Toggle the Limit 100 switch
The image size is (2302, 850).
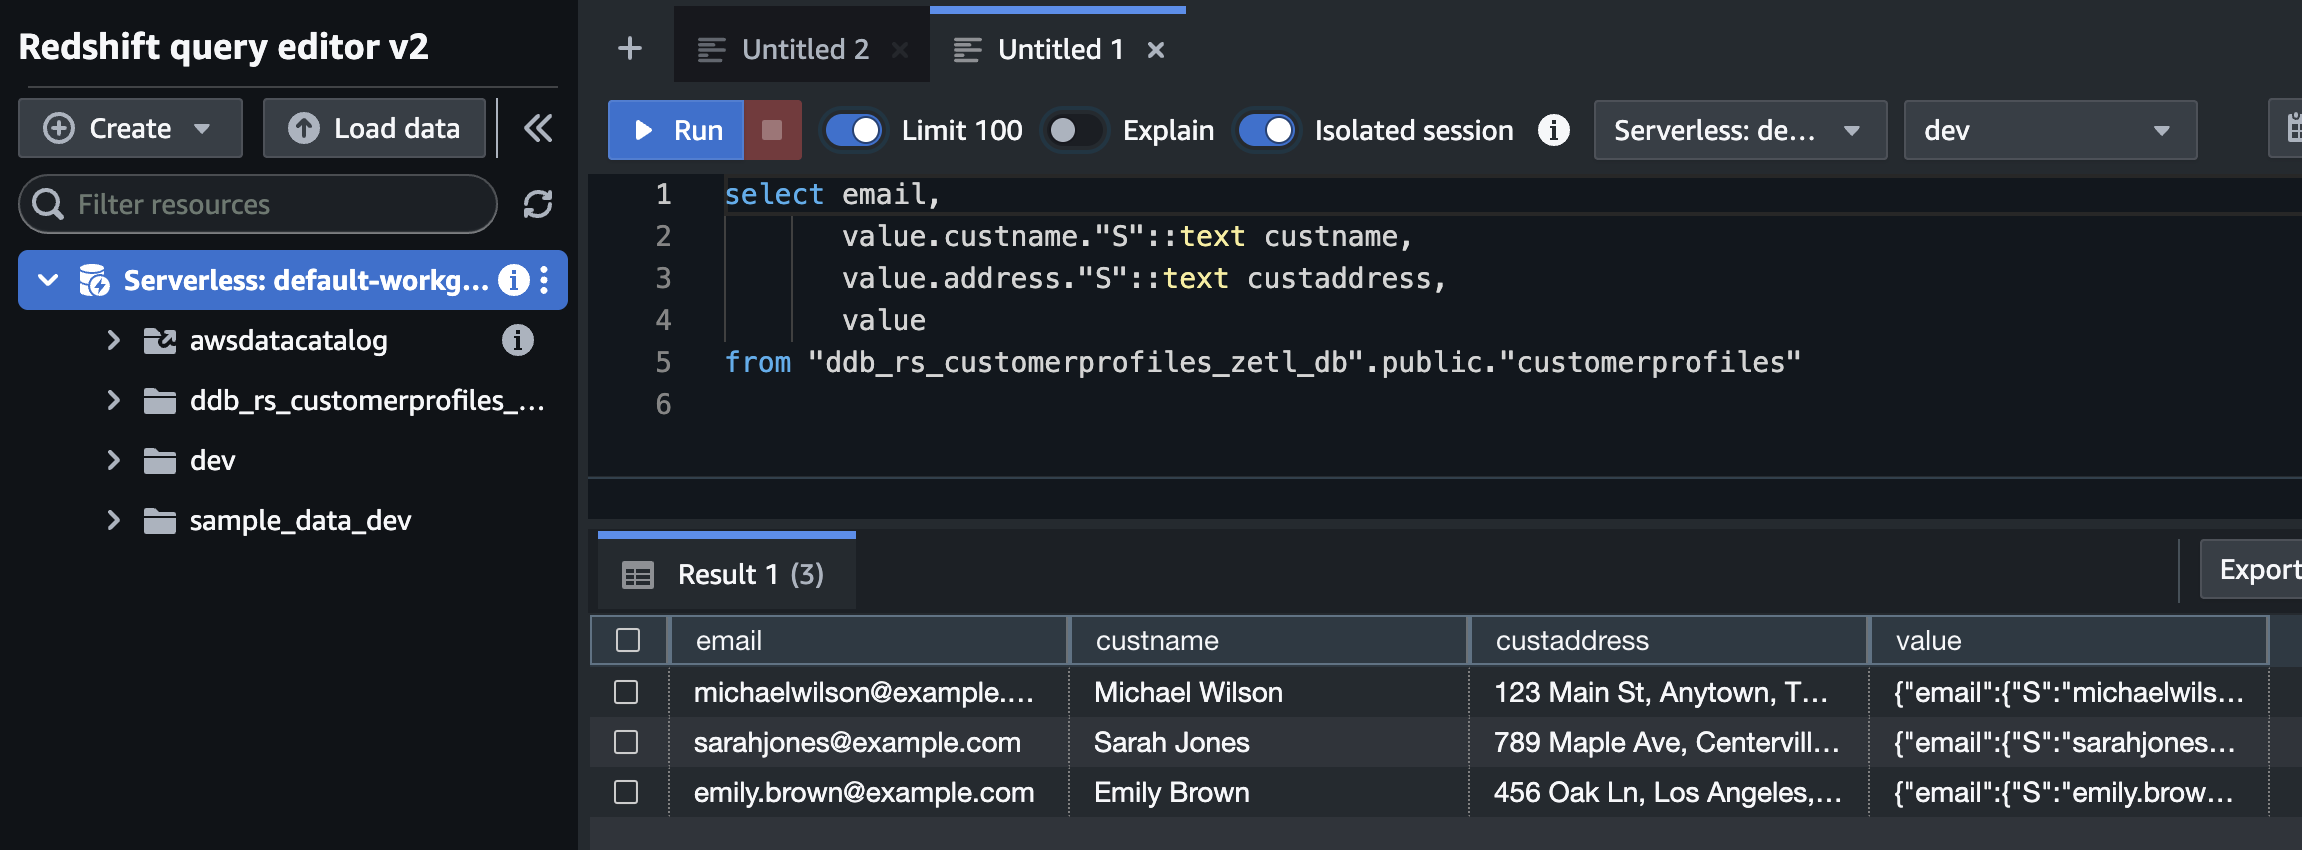pos(853,130)
